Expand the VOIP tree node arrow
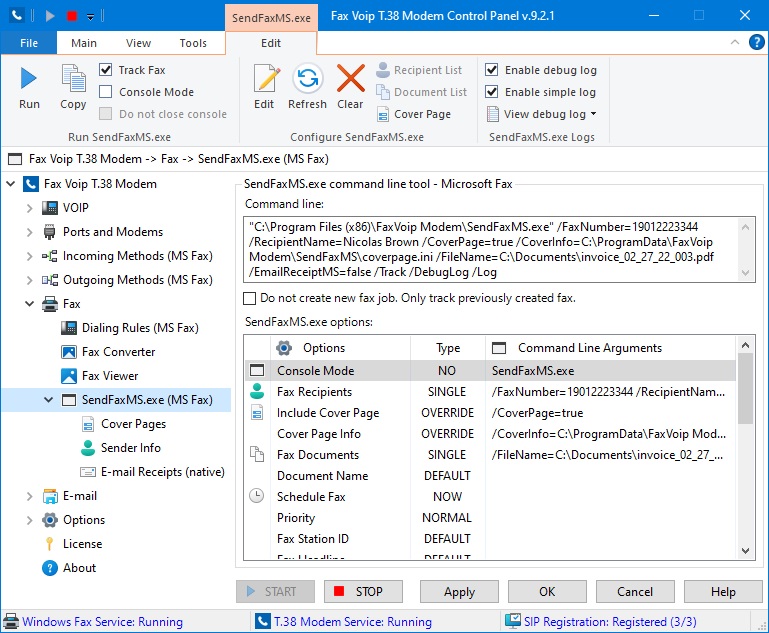This screenshot has height=633, width=769. pos(29,208)
